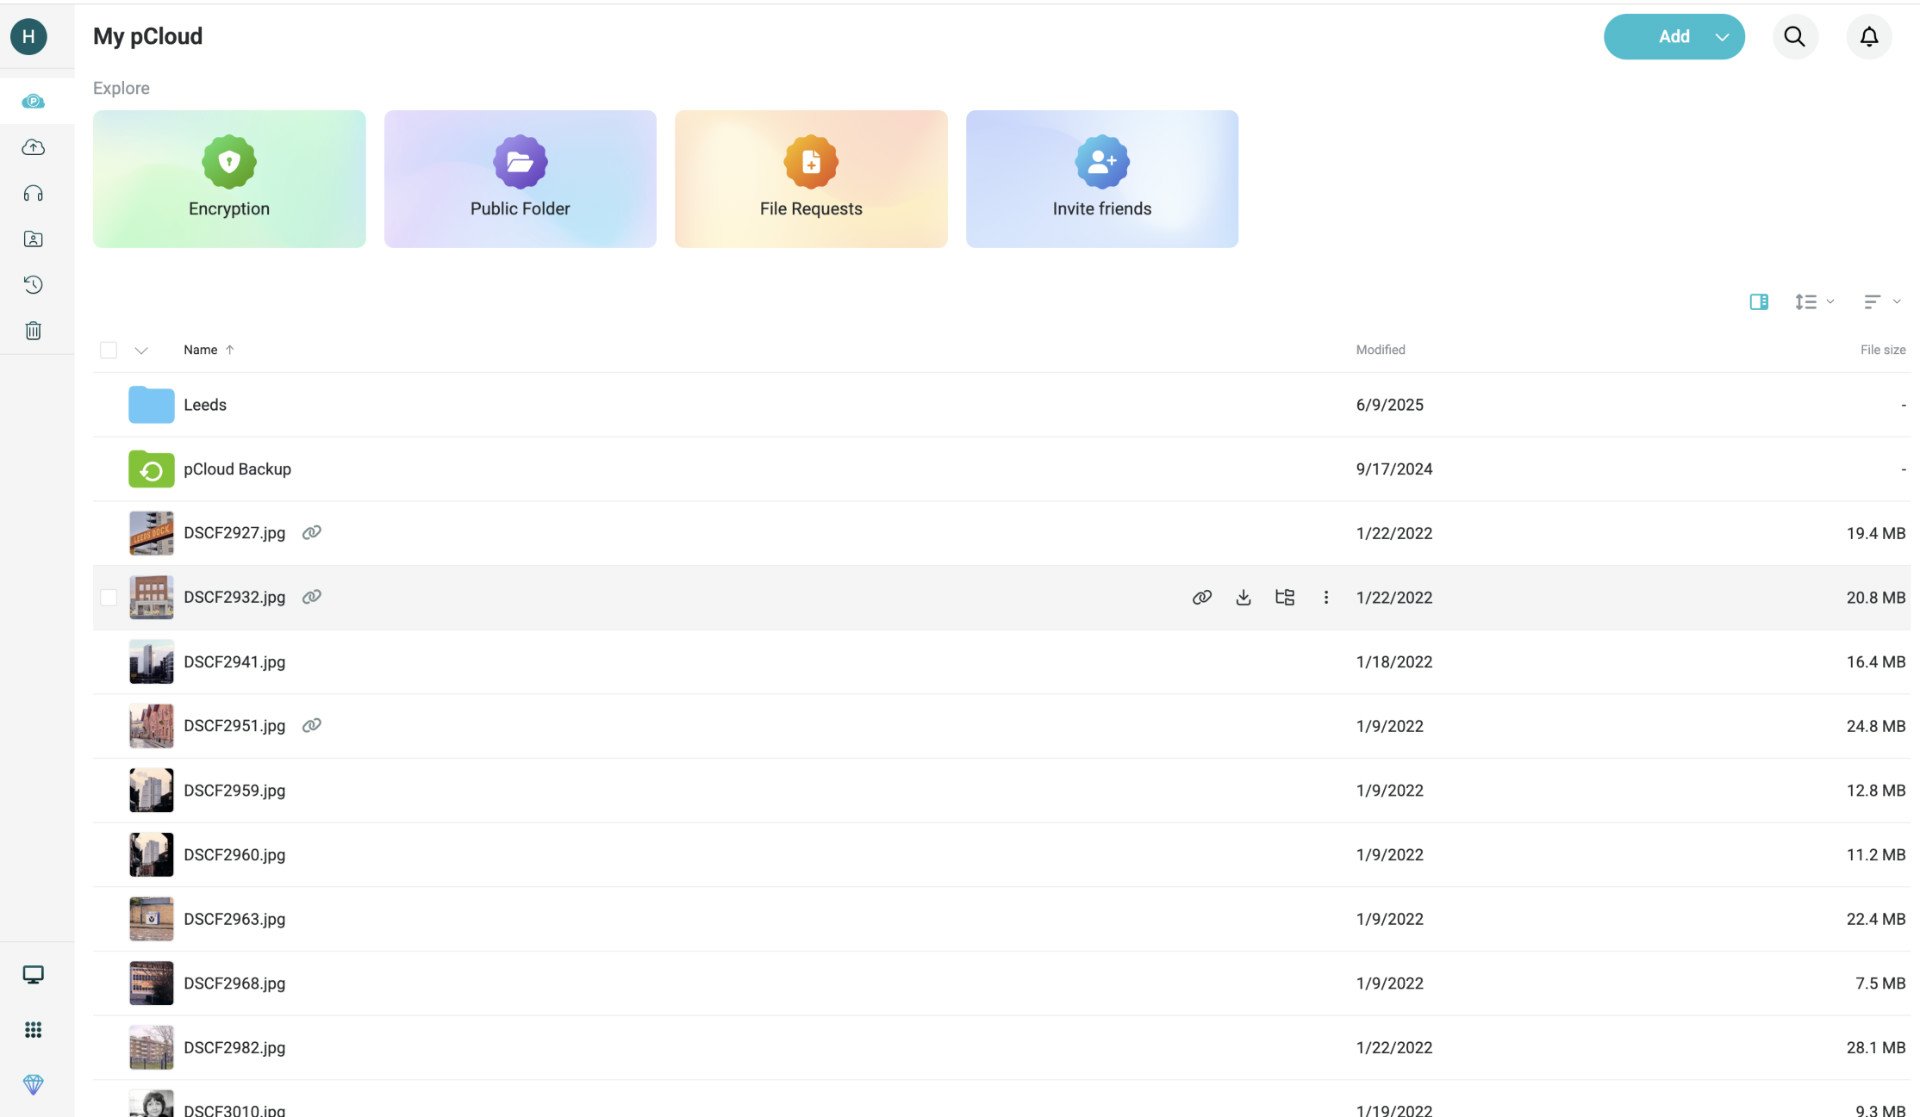Click the 9/17/2024 date for pCloud Backup

1394,468
